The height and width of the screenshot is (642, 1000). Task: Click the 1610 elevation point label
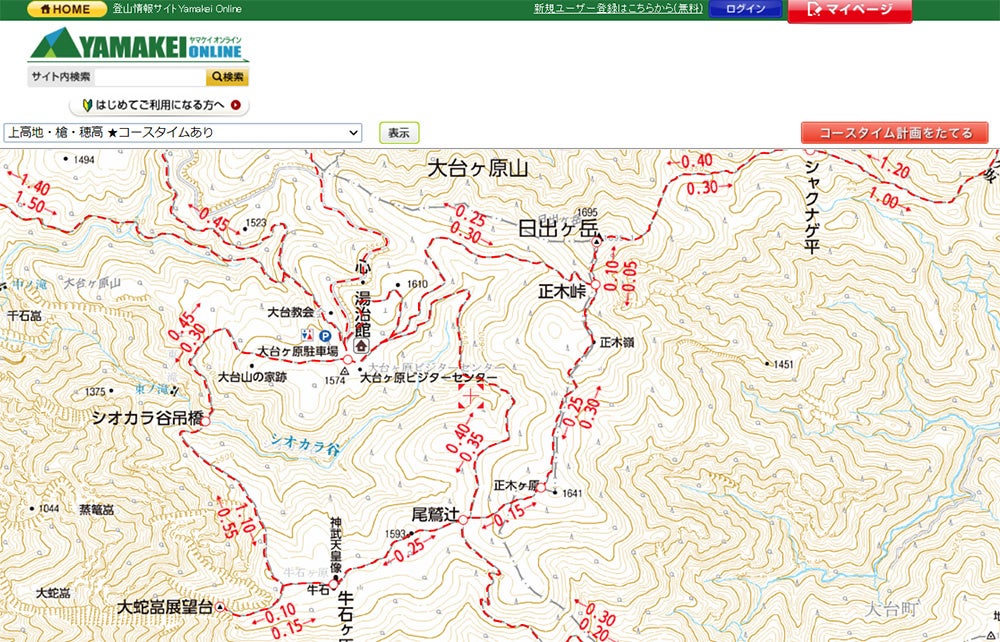(417, 284)
